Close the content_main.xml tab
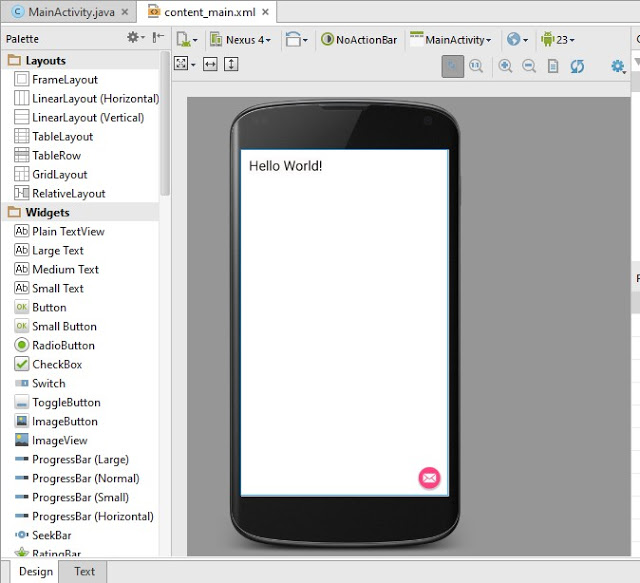Viewport: 640px width, 583px height. point(265,12)
